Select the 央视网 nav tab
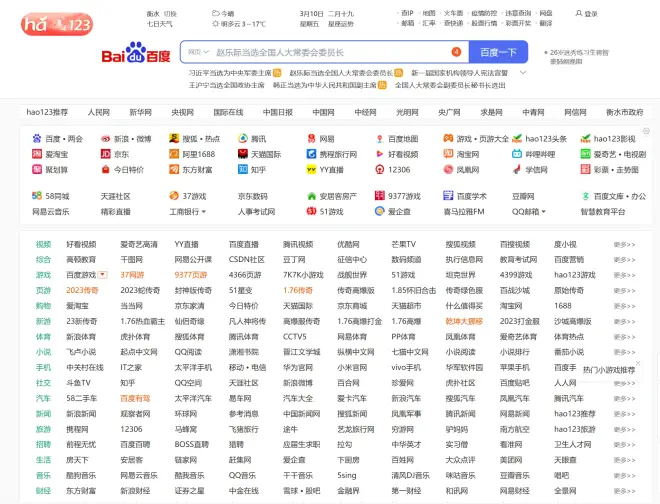This screenshot has height=504, width=660. pyautogui.click(x=182, y=112)
